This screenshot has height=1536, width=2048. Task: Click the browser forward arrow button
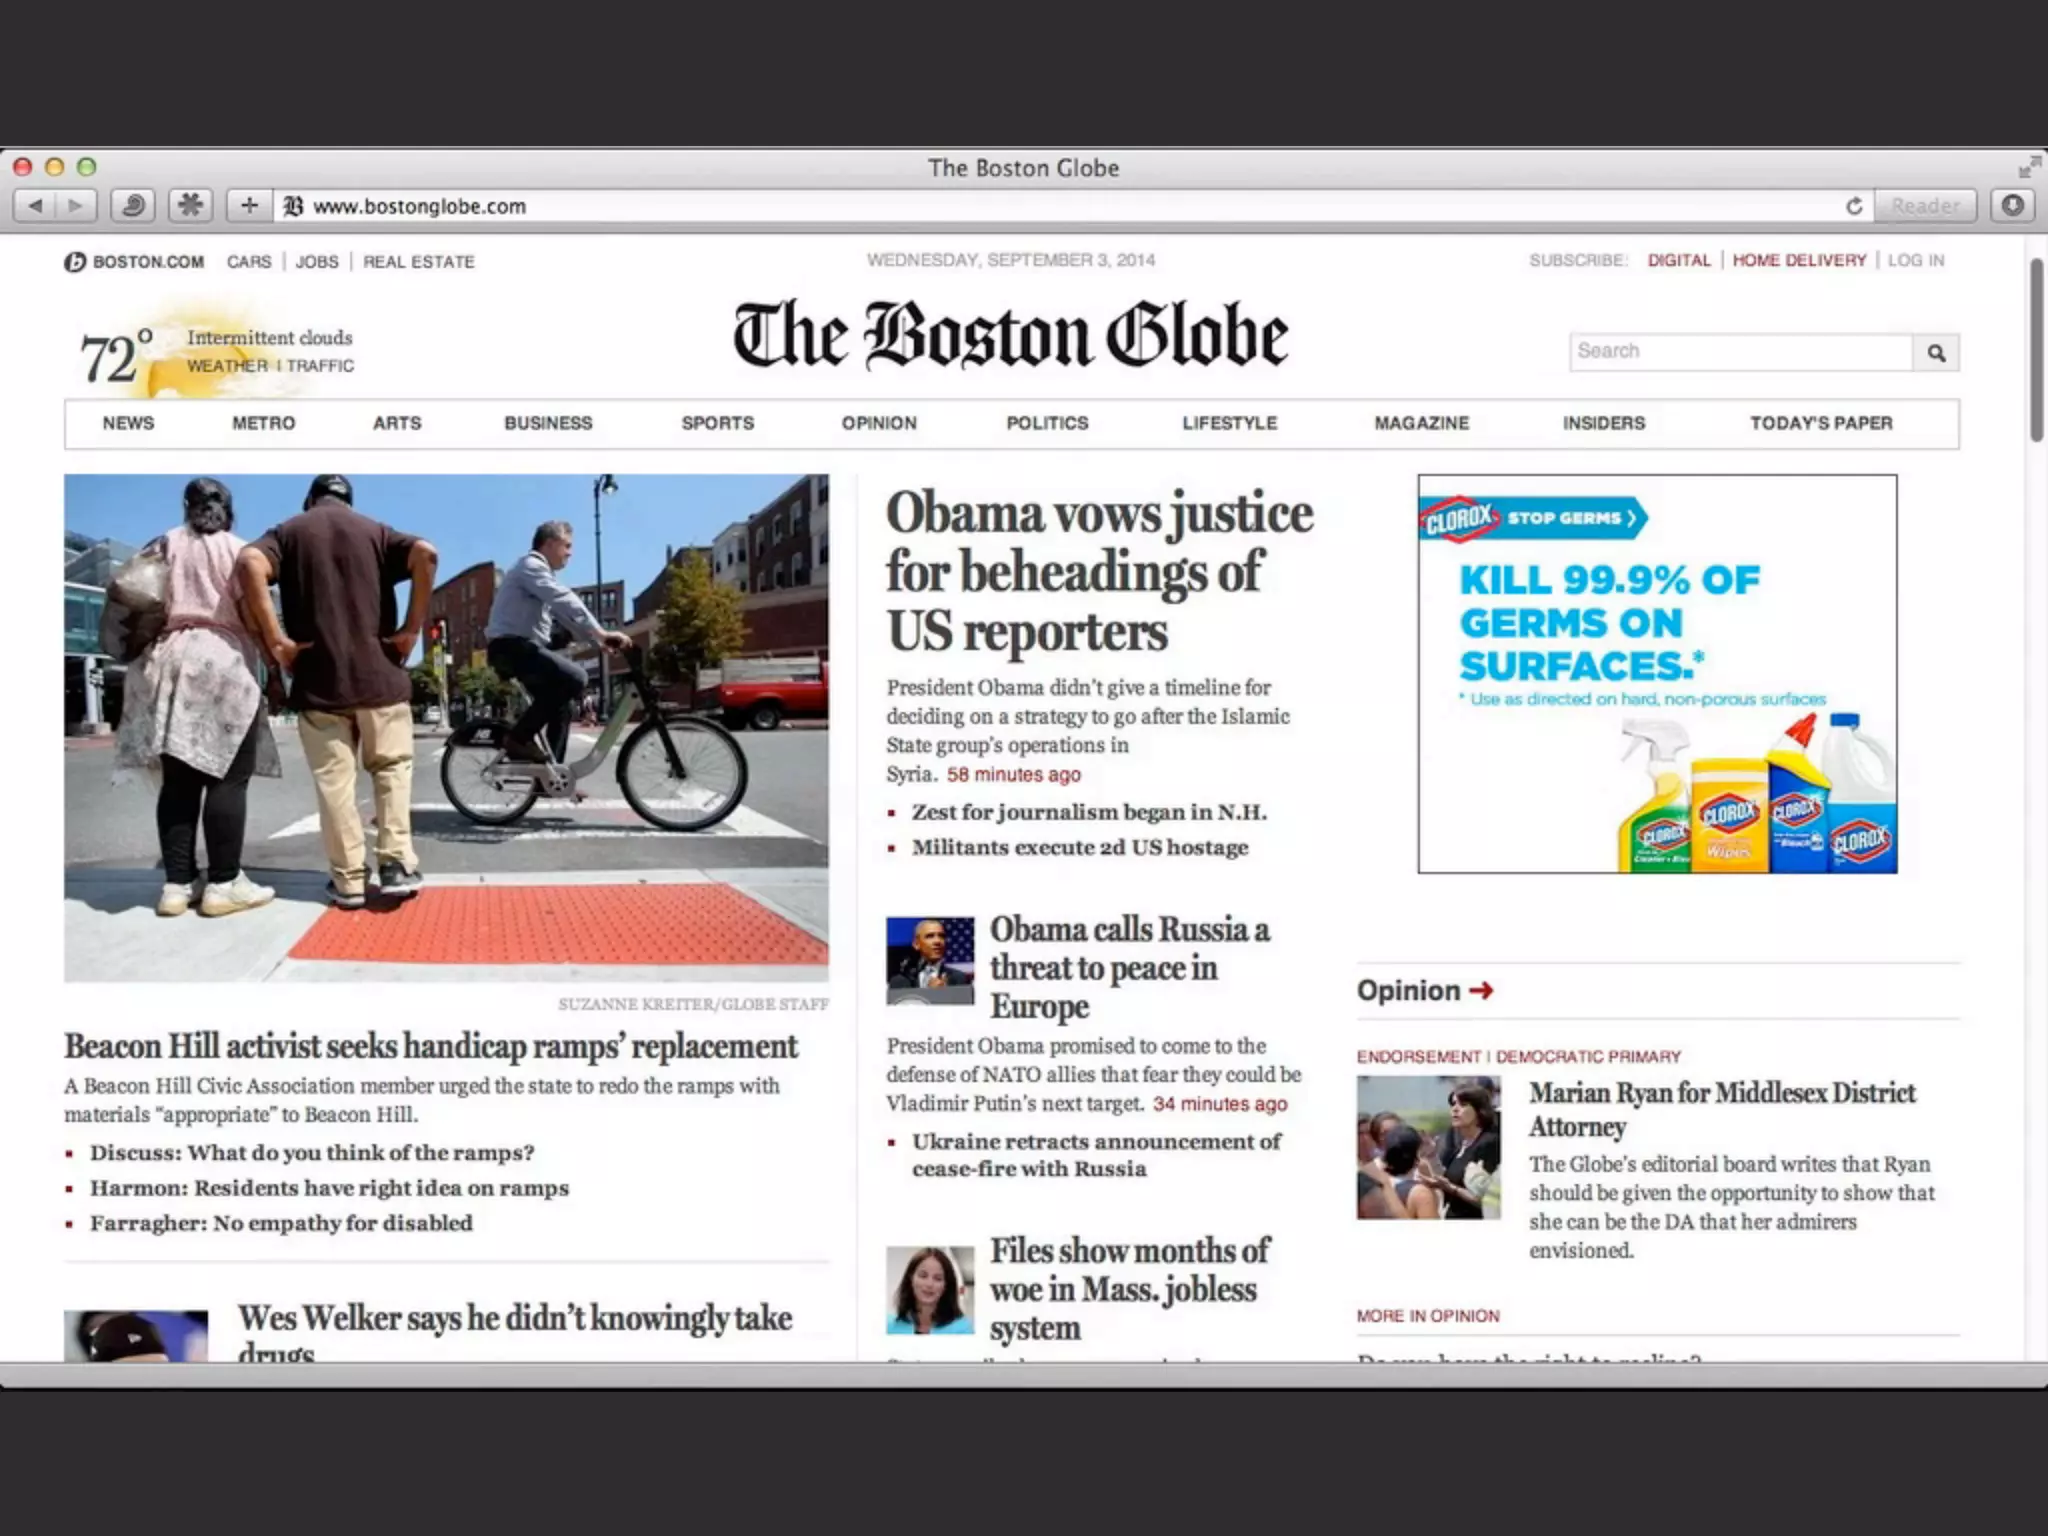click(75, 206)
